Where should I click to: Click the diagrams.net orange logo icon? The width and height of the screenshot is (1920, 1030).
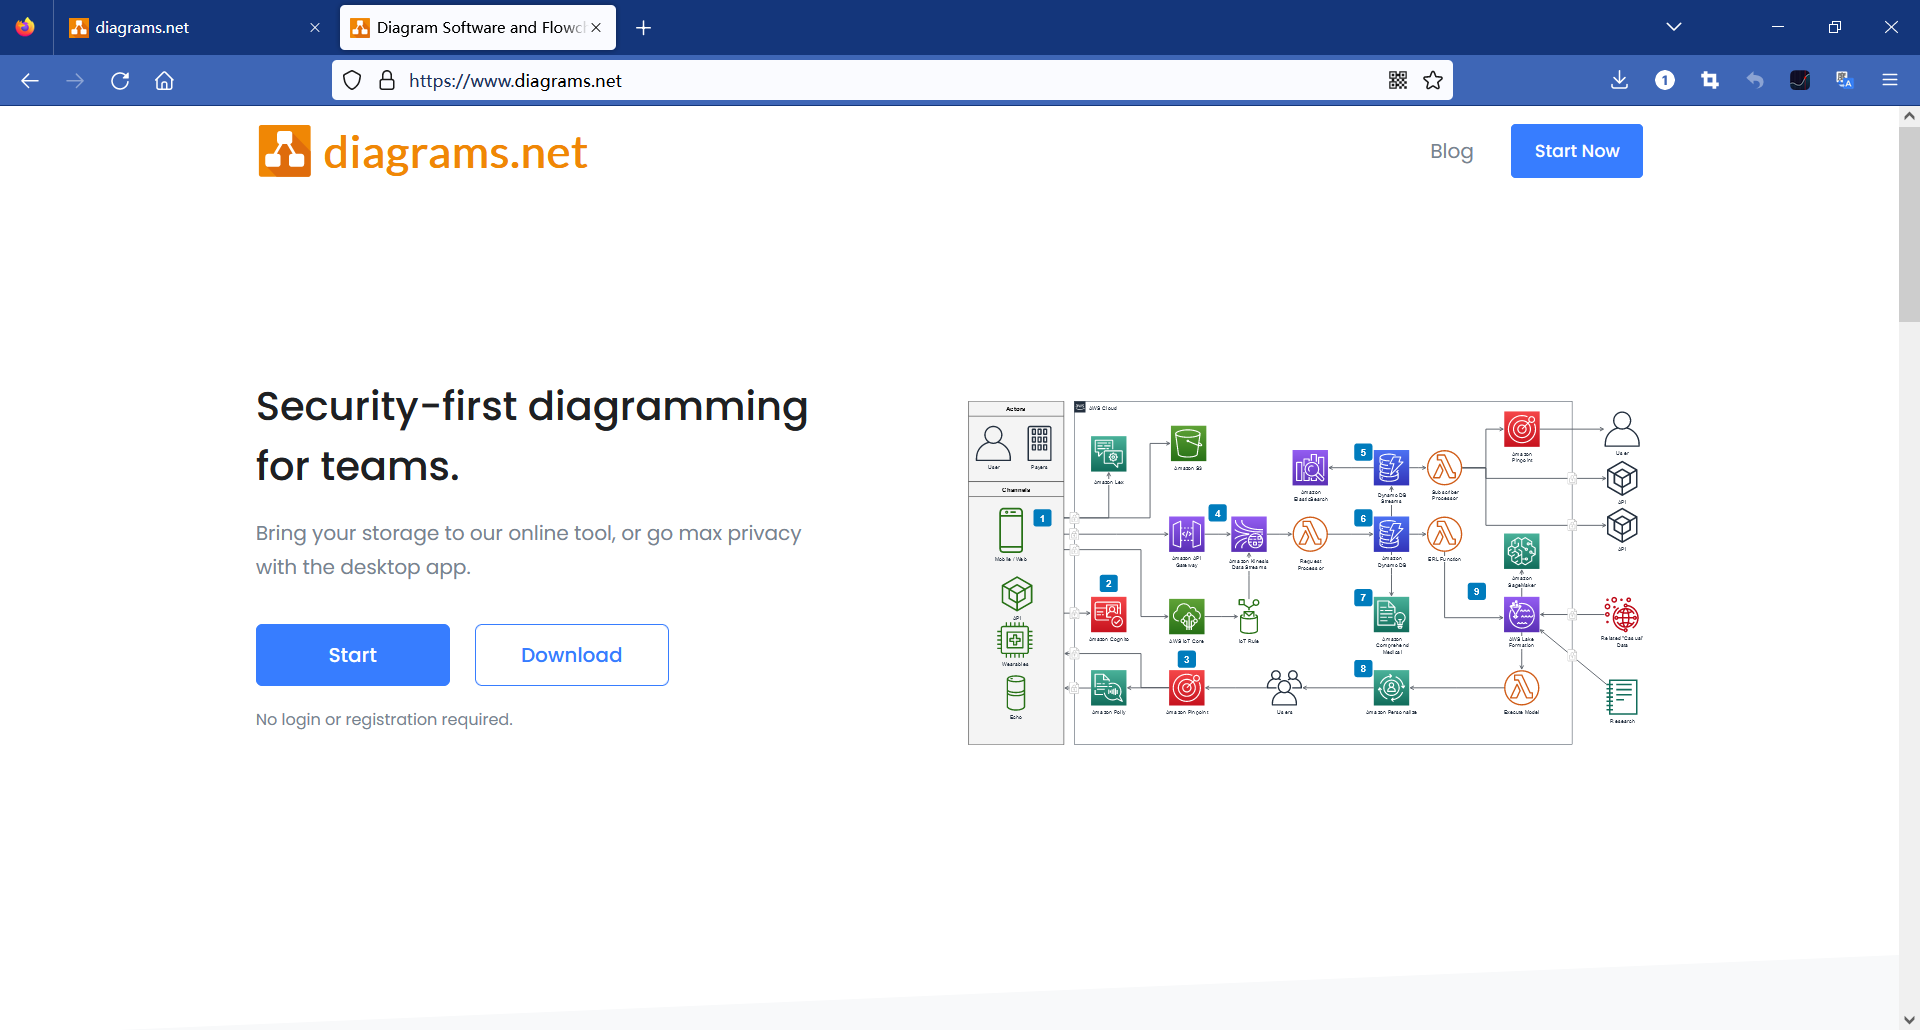coord(285,151)
